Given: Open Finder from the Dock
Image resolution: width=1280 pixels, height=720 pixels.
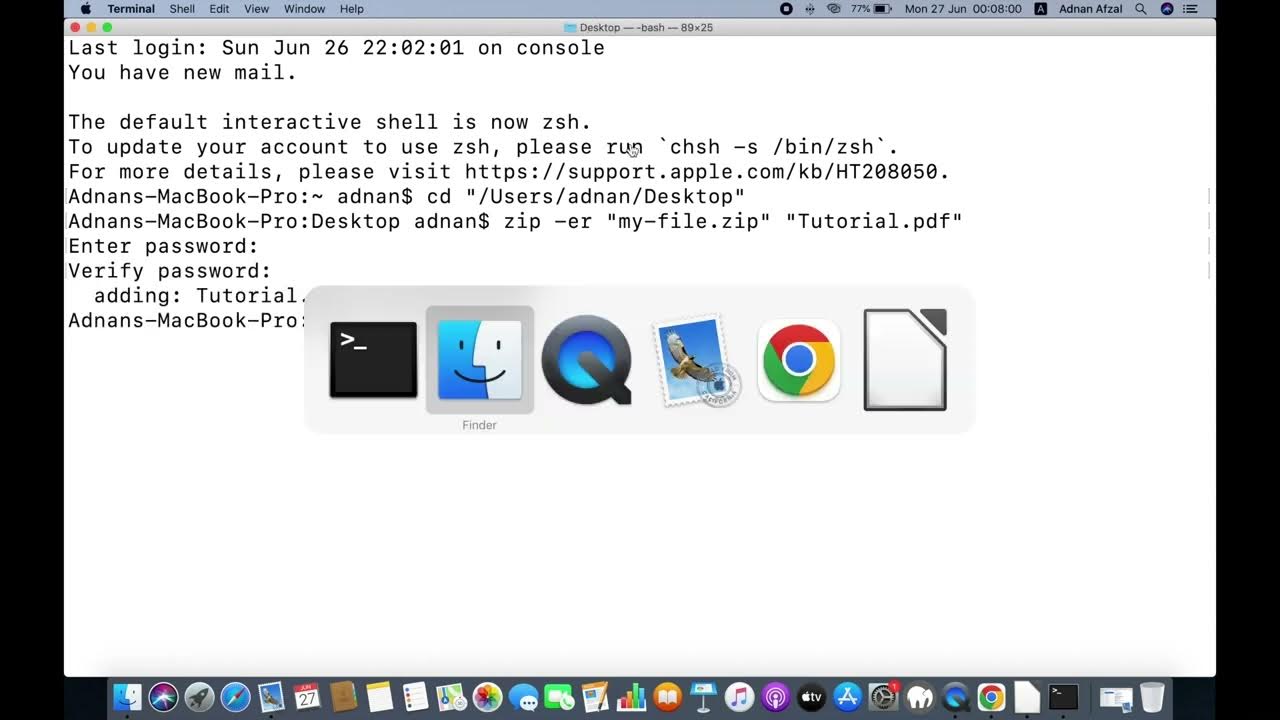Looking at the screenshot, I should (127, 697).
